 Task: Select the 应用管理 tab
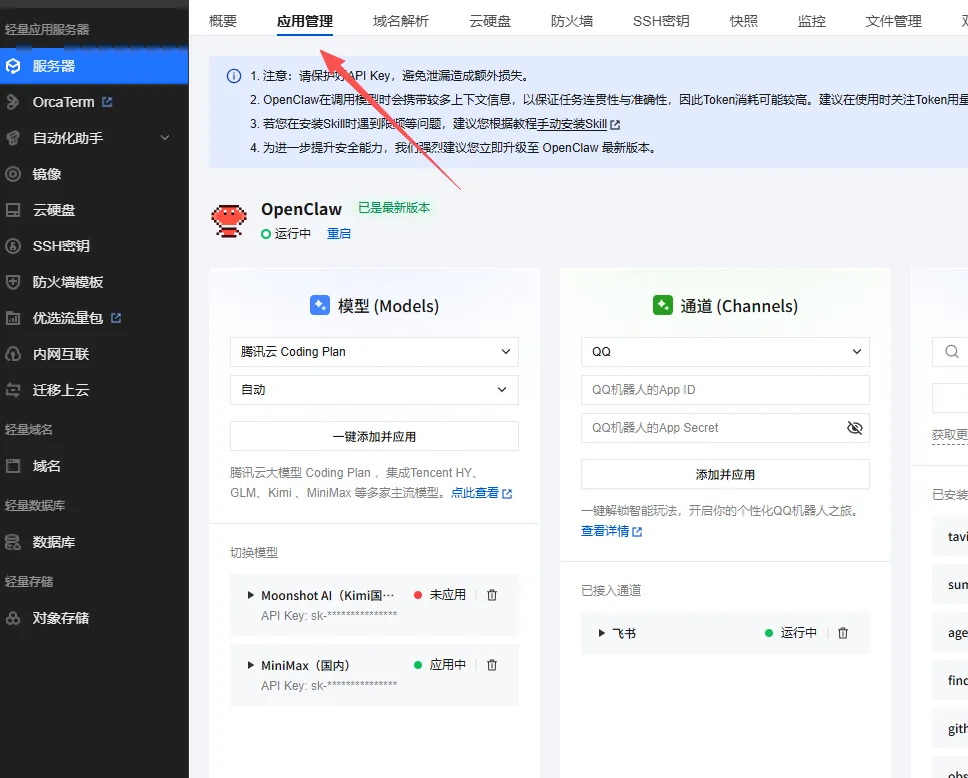[x=305, y=21]
